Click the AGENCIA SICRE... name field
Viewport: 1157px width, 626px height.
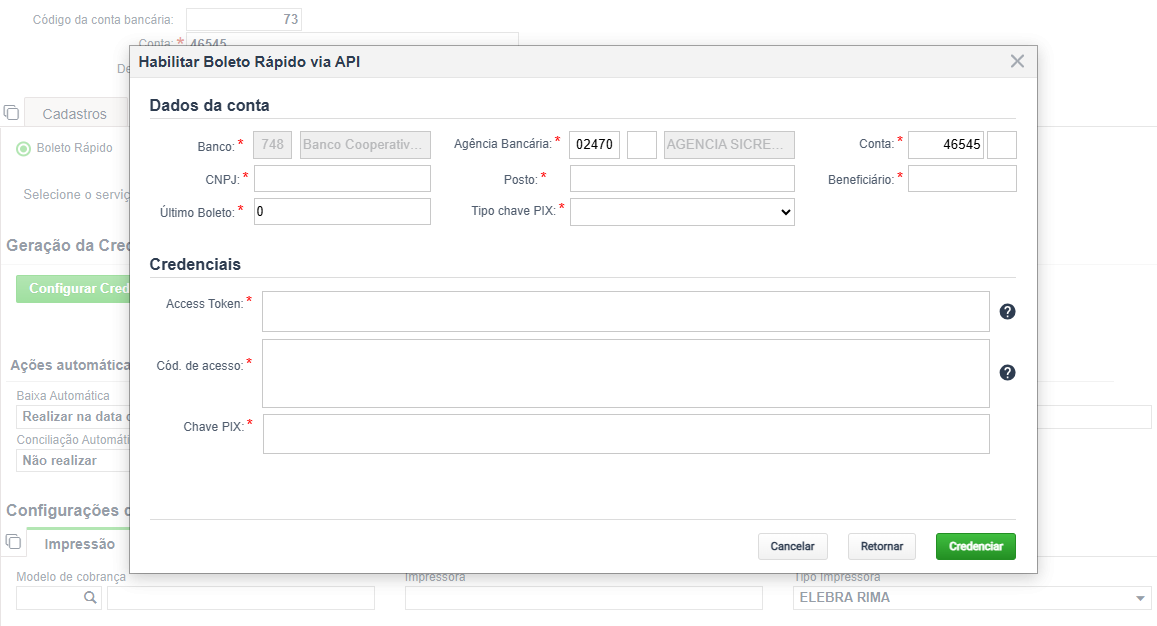coord(729,145)
